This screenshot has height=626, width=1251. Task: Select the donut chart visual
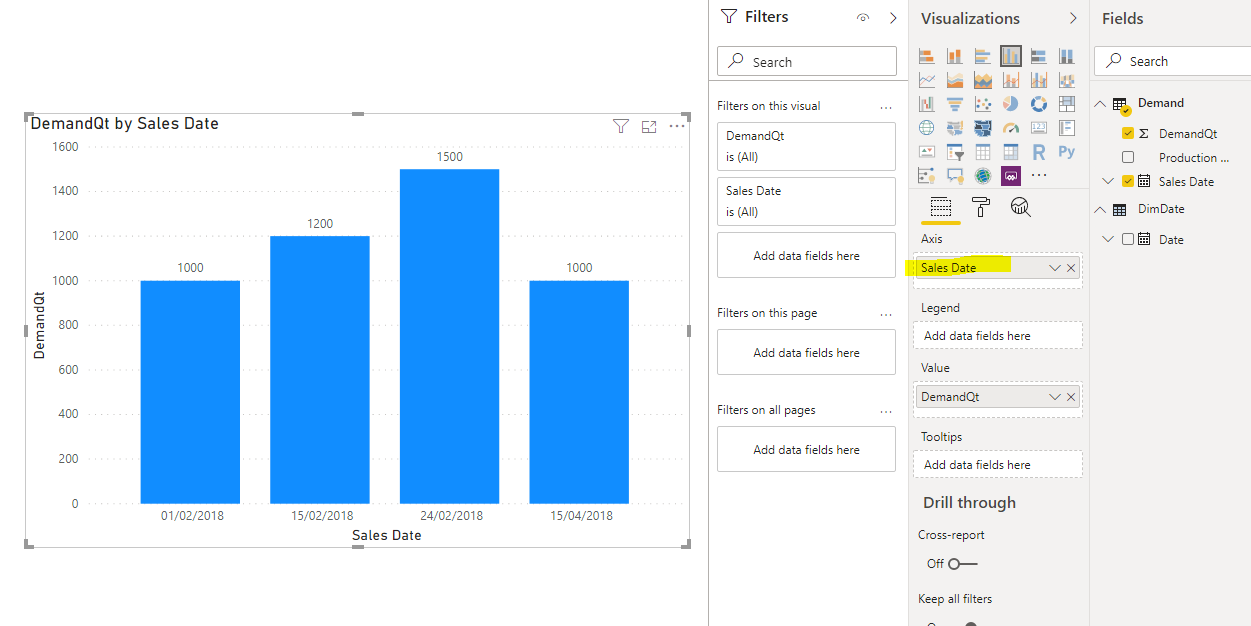[x=1039, y=104]
